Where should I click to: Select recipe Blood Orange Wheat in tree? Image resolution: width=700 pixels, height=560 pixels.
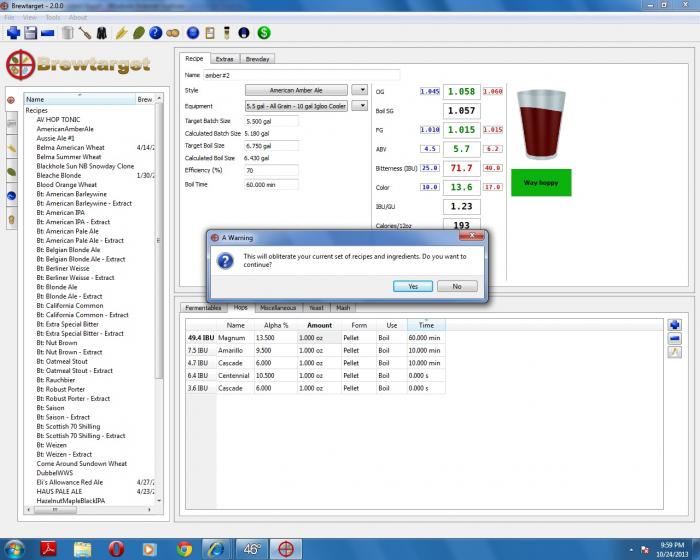(x=66, y=185)
